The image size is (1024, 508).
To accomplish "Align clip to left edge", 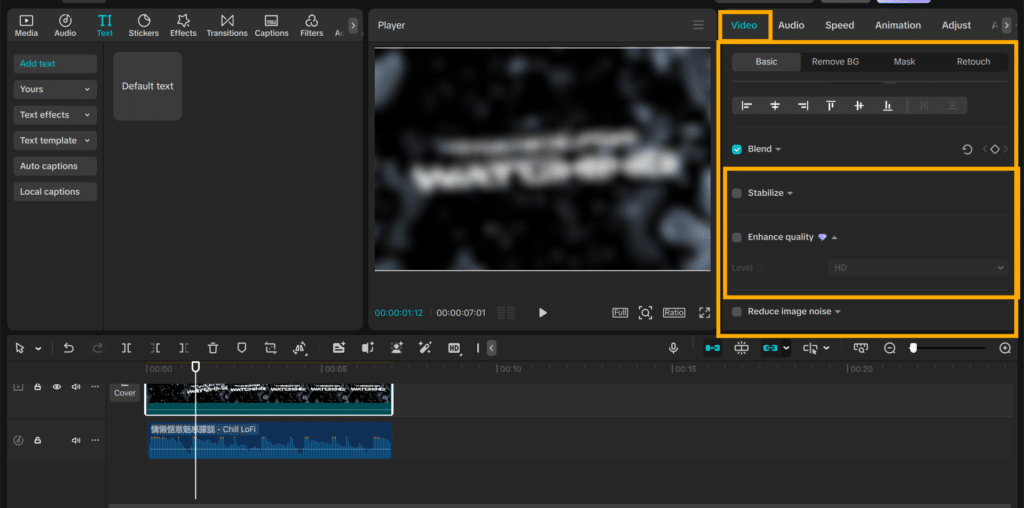I will tap(746, 106).
